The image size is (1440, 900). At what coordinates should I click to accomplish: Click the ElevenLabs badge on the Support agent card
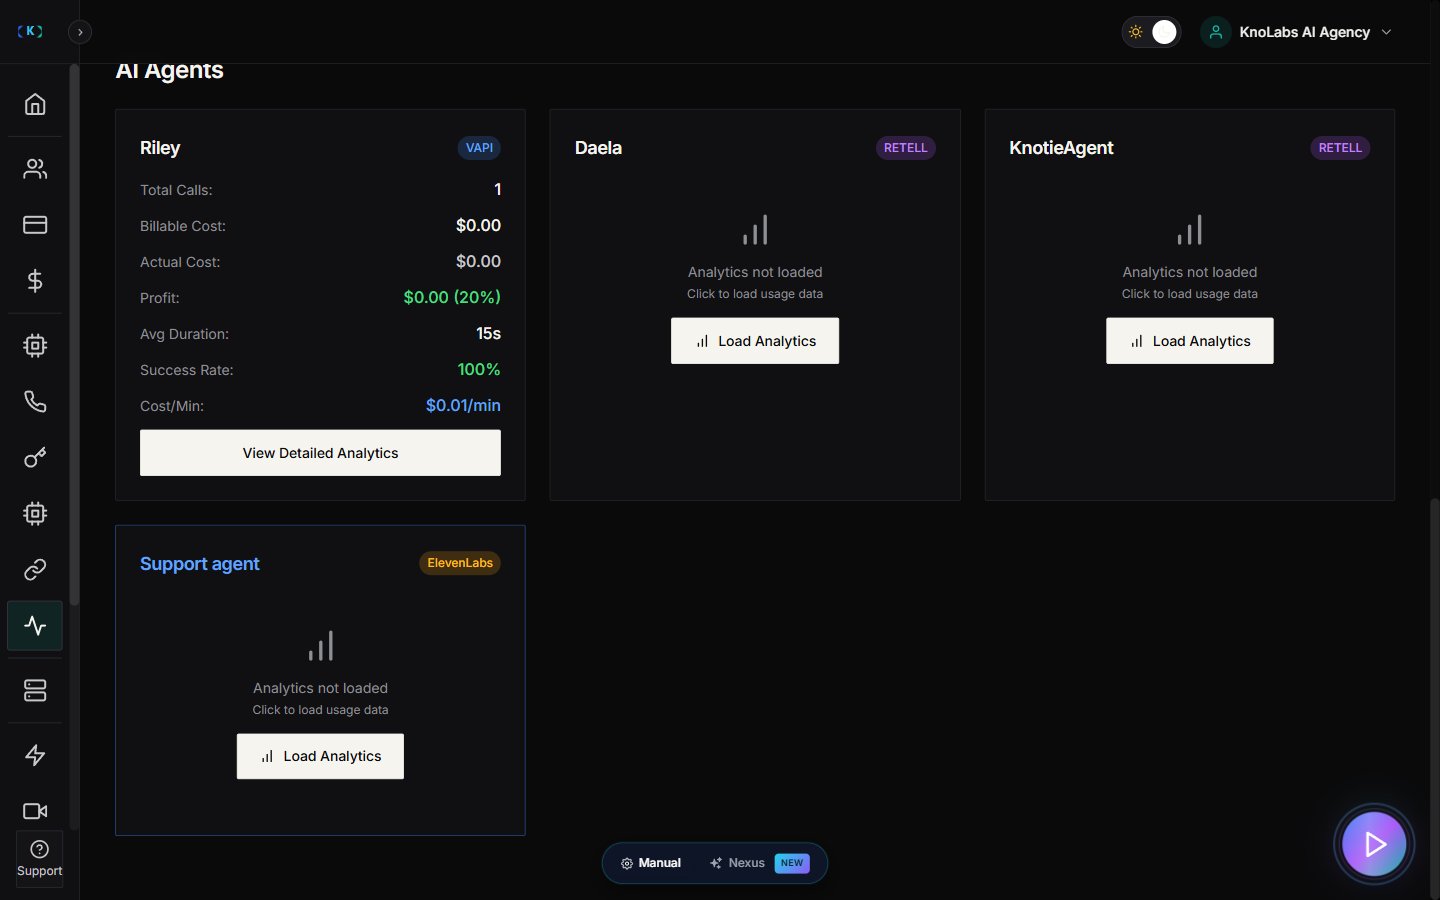[x=460, y=563]
